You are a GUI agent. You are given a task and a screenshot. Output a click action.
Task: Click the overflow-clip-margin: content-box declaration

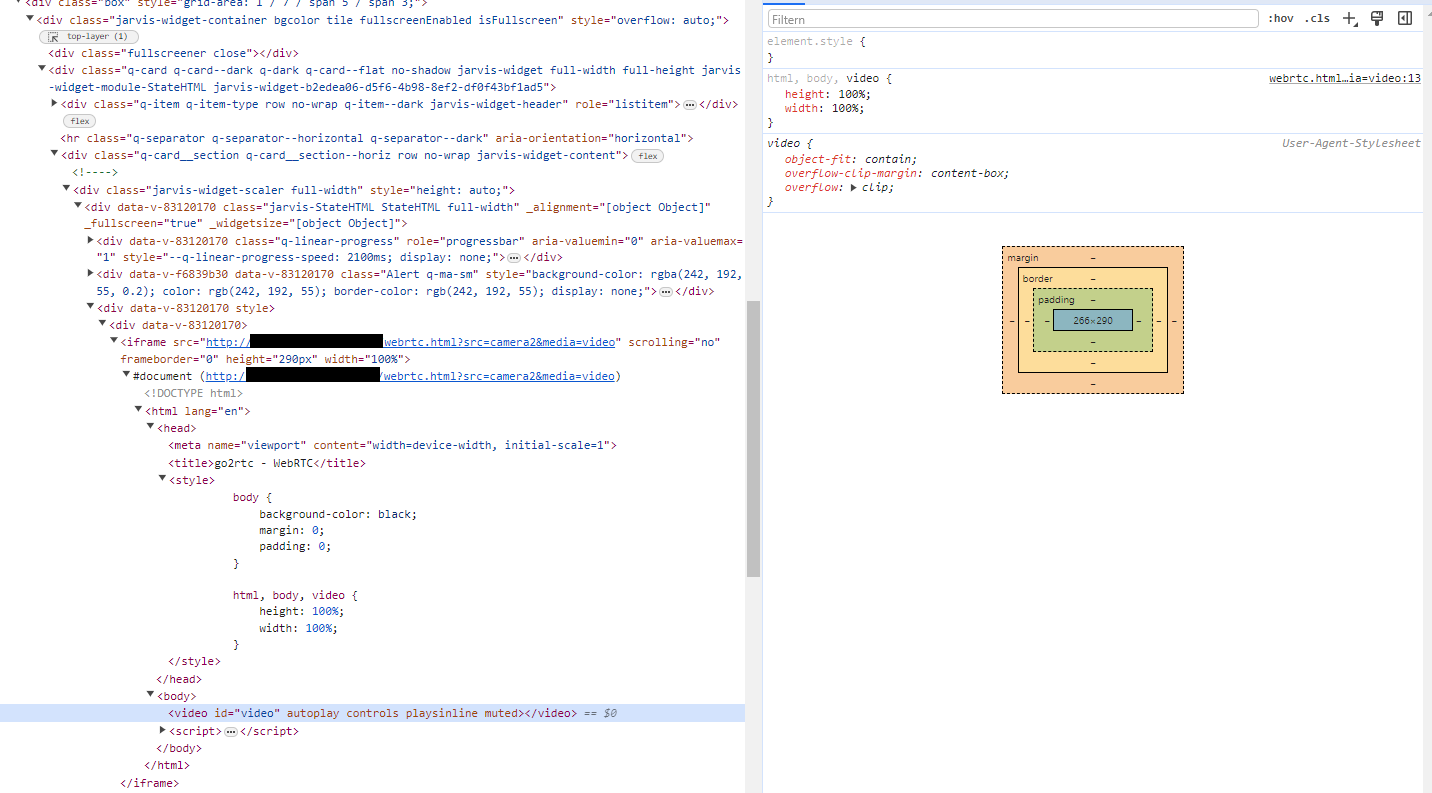coord(897,173)
